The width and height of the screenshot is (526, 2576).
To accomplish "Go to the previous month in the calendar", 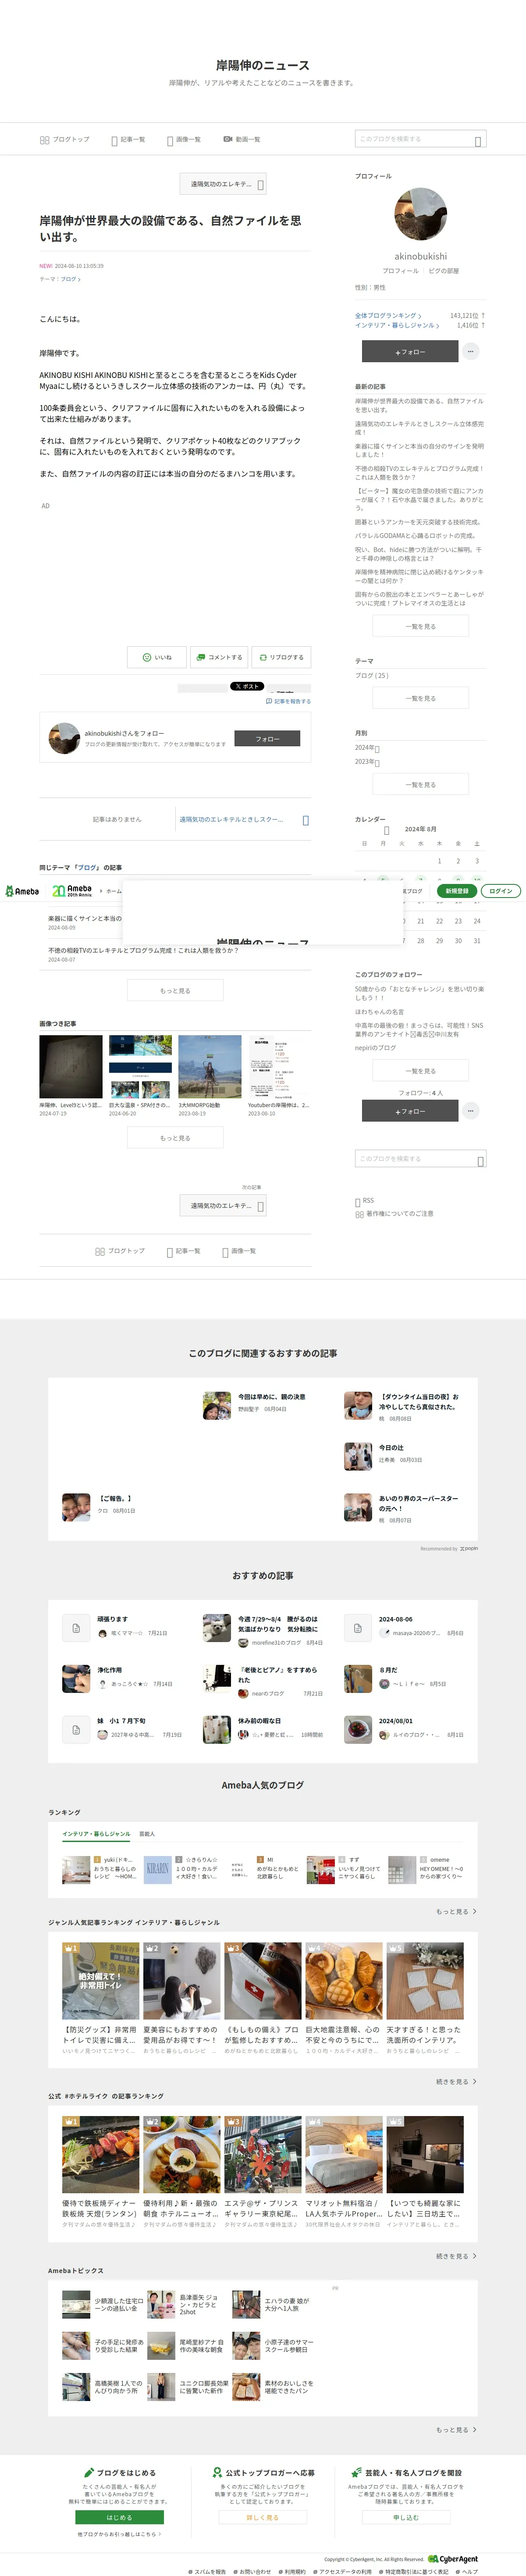I will click(x=387, y=830).
